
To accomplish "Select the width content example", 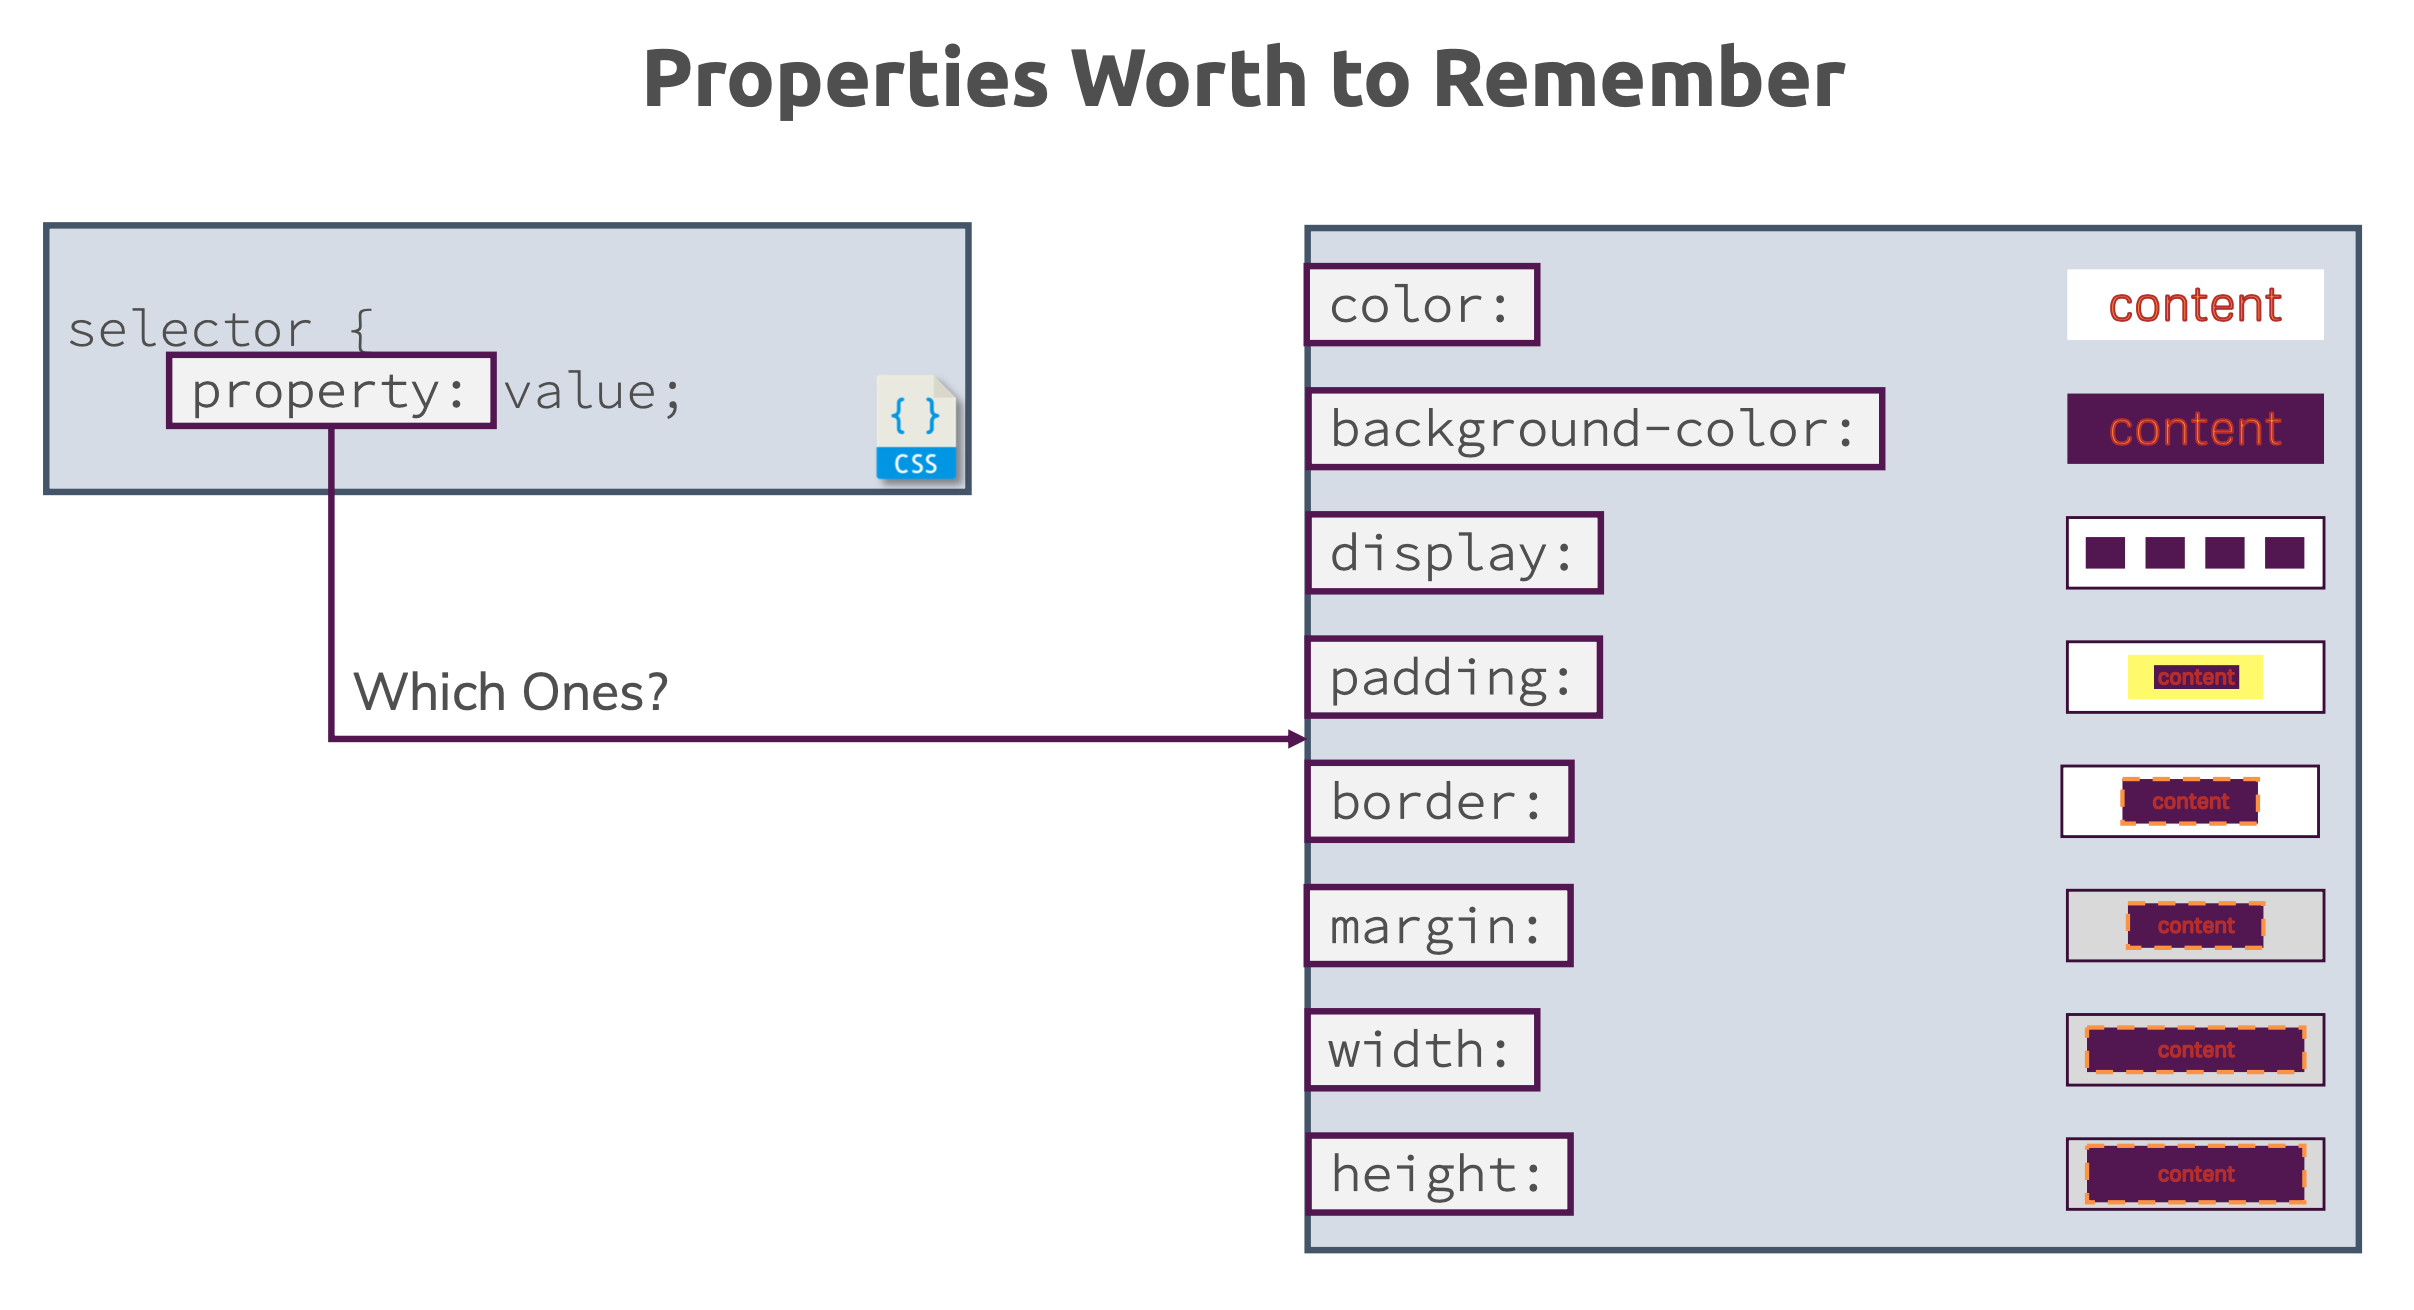I will click(2195, 1049).
